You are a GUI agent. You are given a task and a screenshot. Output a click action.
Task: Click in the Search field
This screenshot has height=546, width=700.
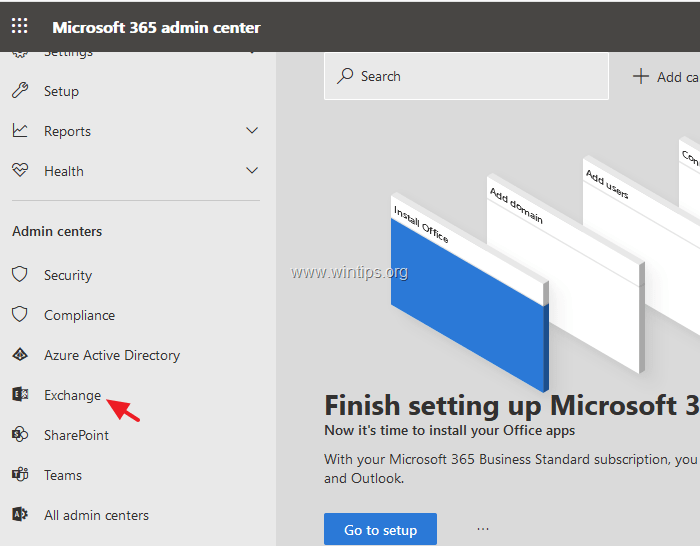(466, 76)
